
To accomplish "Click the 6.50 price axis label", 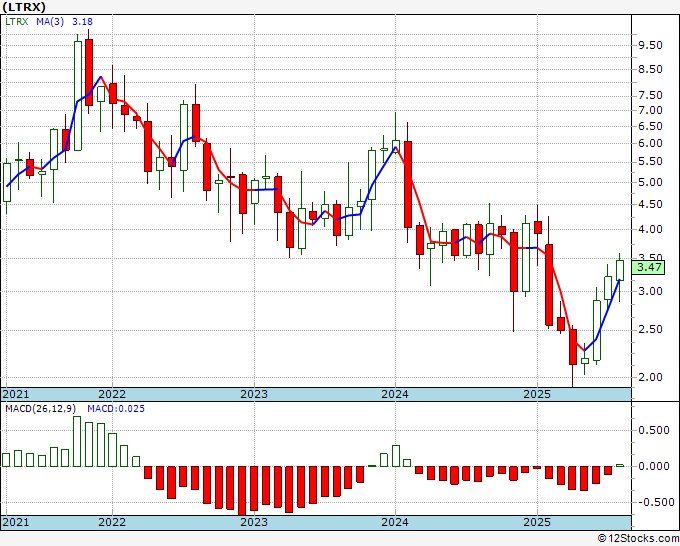I will 651,126.
